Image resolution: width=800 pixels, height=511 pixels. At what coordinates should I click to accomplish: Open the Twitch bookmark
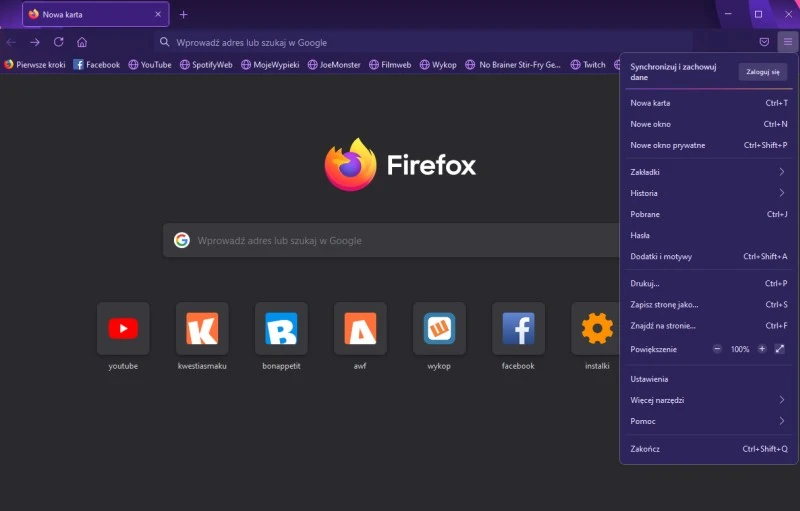[x=588, y=65]
